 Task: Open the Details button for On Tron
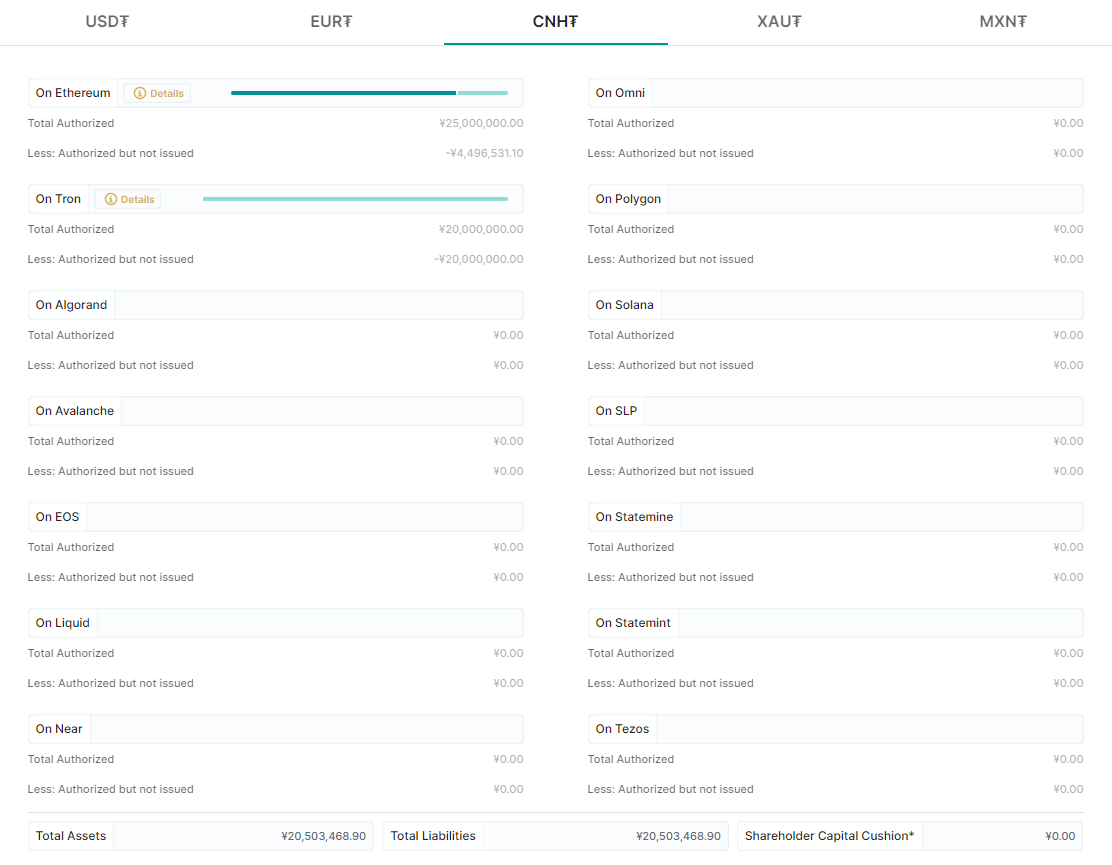[128, 199]
